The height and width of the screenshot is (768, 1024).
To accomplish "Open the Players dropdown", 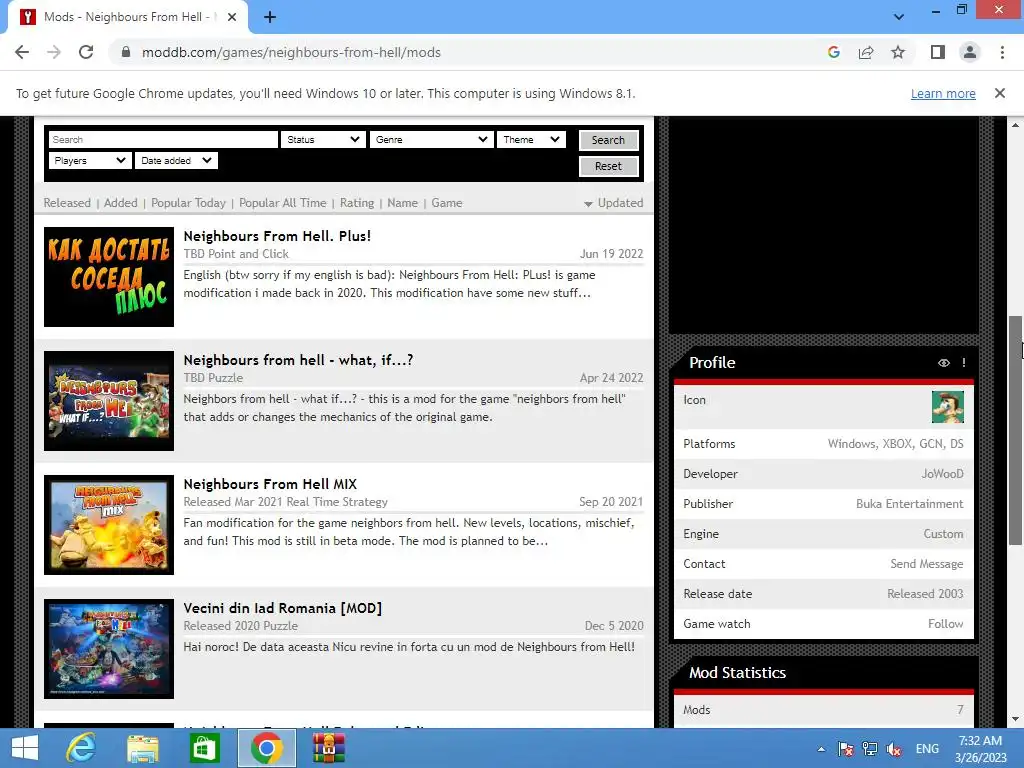I will tap(90, 161).
